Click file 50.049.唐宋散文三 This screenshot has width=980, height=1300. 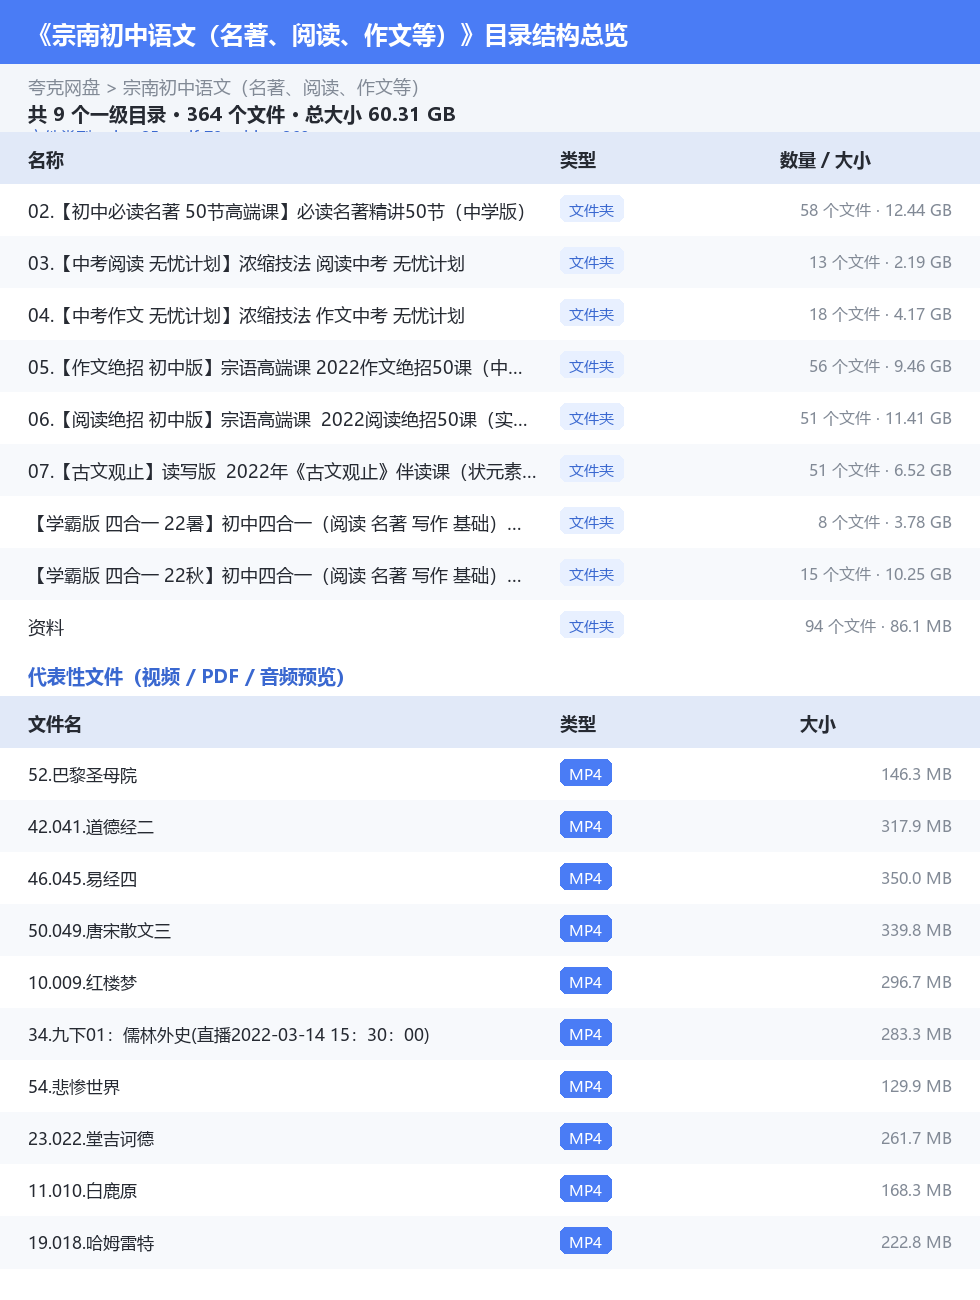(x=99, y=931)
